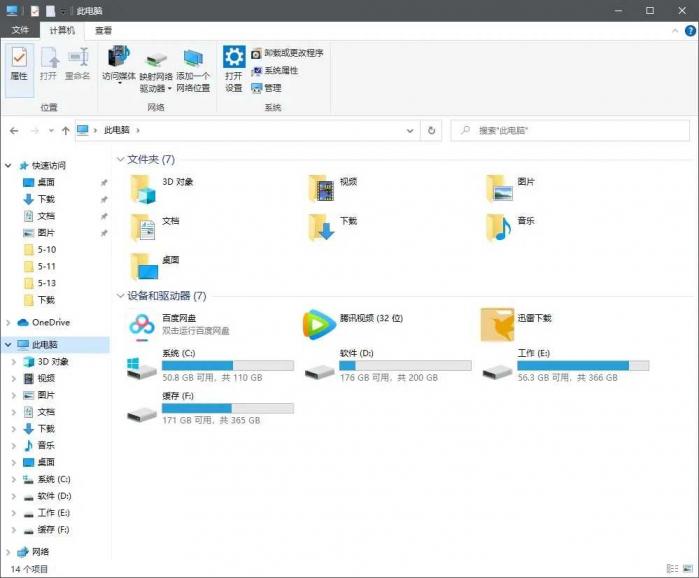Click 系统 (C:) usage bar
The width and height of the screenshot is (699, 578).
[228, 366]
